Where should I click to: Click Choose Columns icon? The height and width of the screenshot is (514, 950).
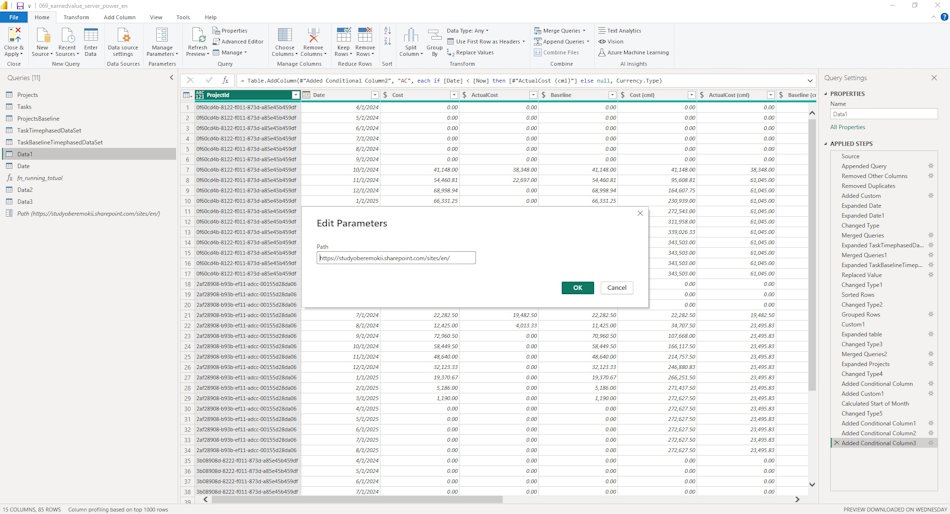(285, 35)
